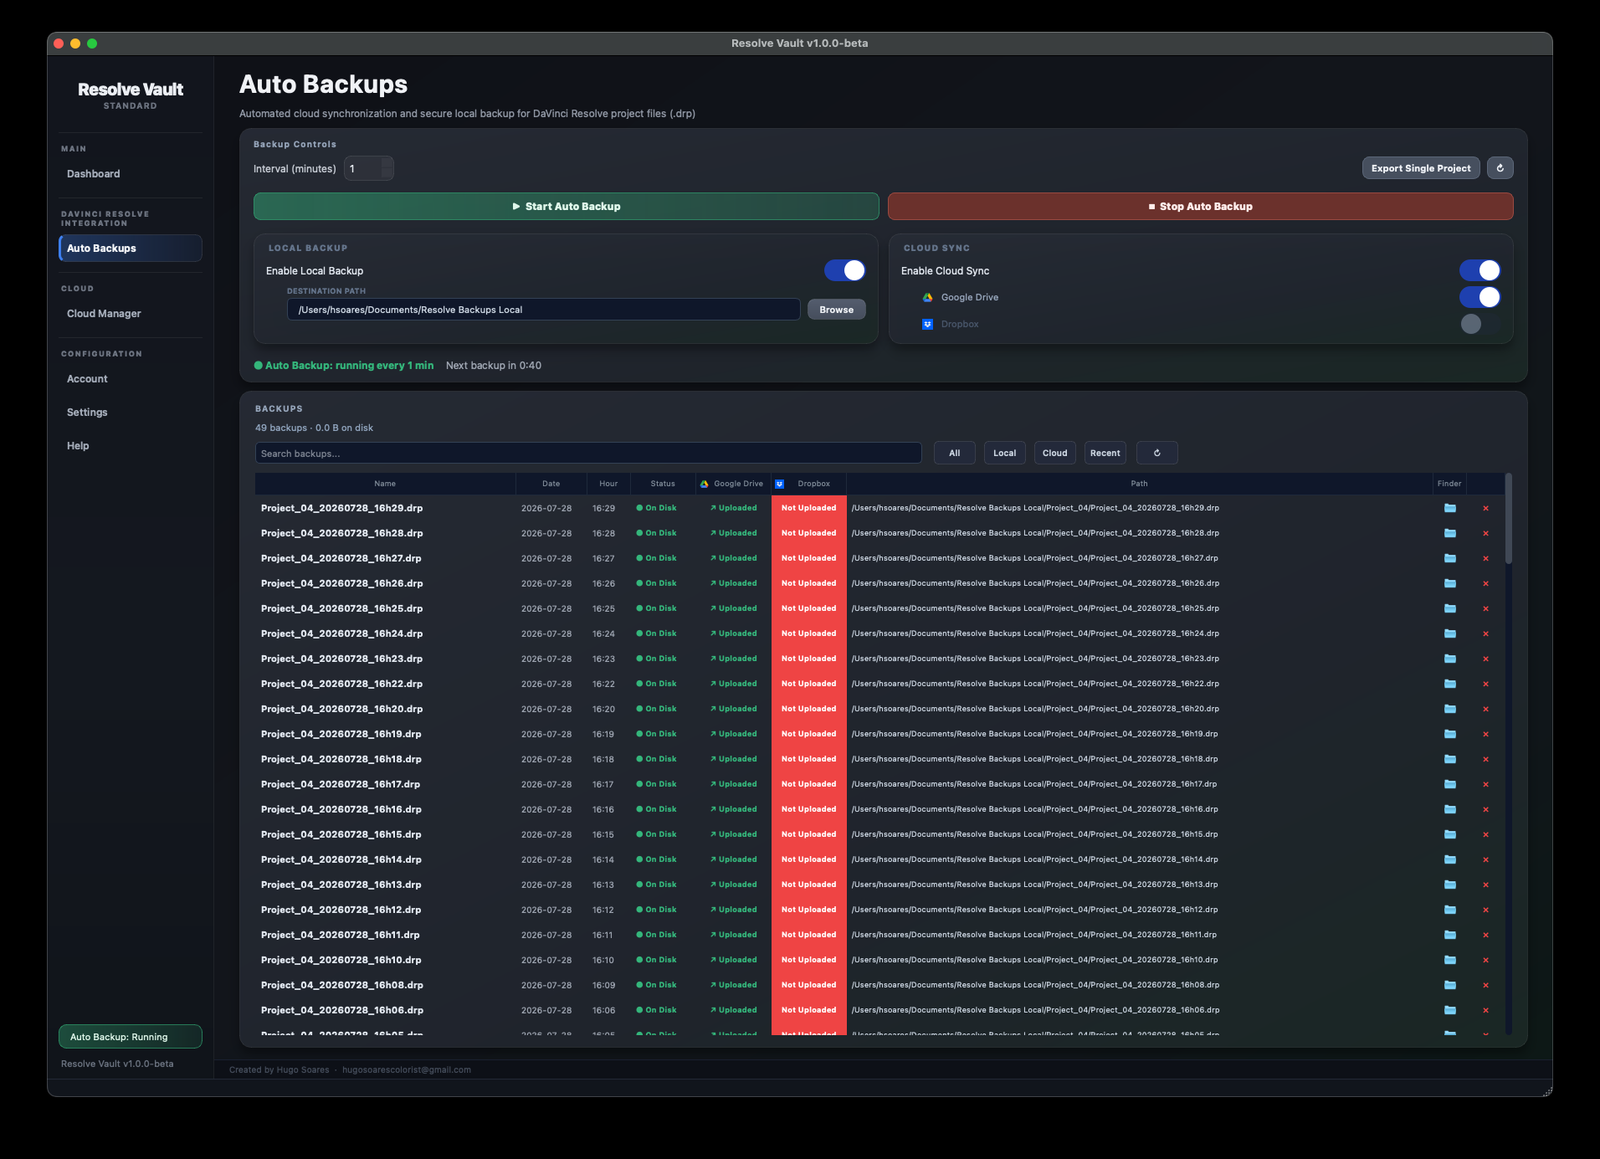The width and height of the screenshot is (1600, 1159).
Task: Click Stop Auto Backup button
Action: [1200, 206]
